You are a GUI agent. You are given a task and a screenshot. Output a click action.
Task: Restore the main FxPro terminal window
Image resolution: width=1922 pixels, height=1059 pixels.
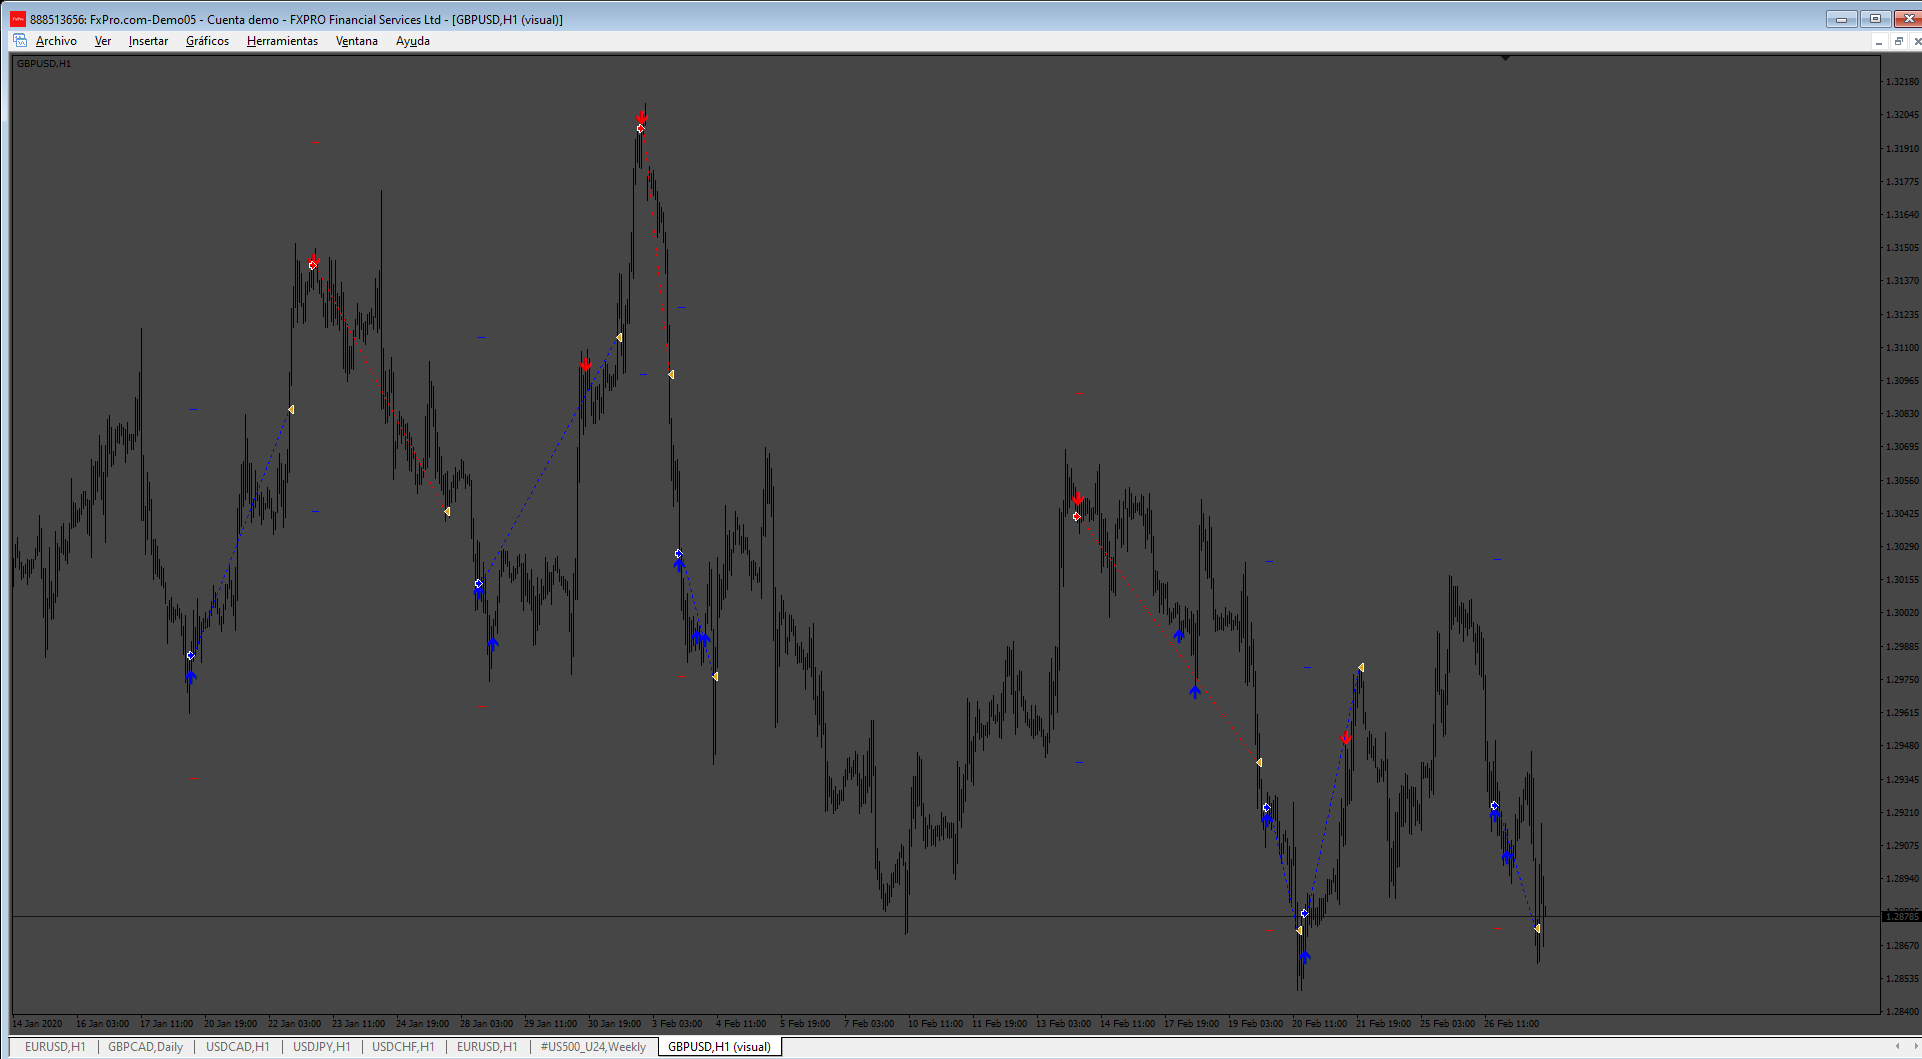pos(1875,19)
